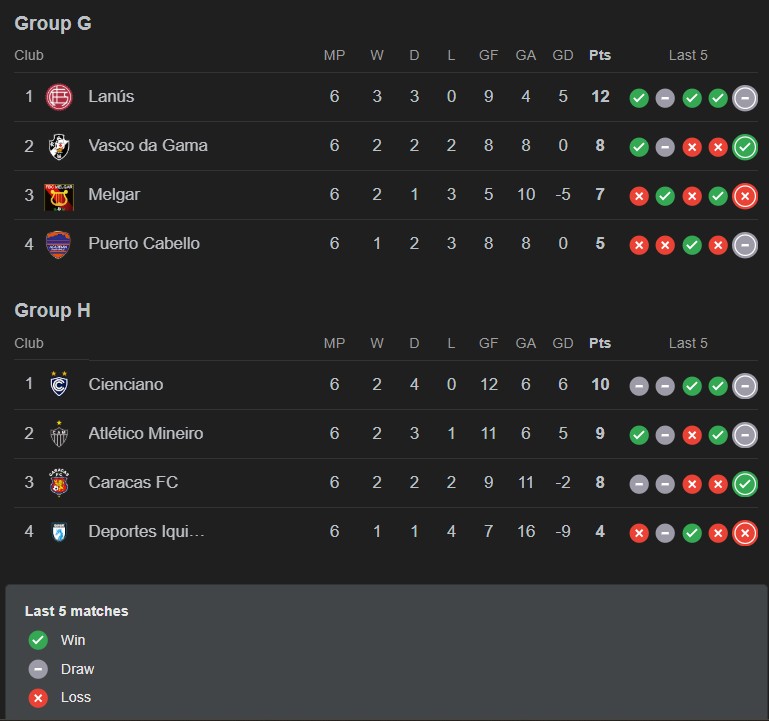The width and height of the screenshot is (769, 721).
Task: Click the Cienciano club crest
Action: point(59,385)
